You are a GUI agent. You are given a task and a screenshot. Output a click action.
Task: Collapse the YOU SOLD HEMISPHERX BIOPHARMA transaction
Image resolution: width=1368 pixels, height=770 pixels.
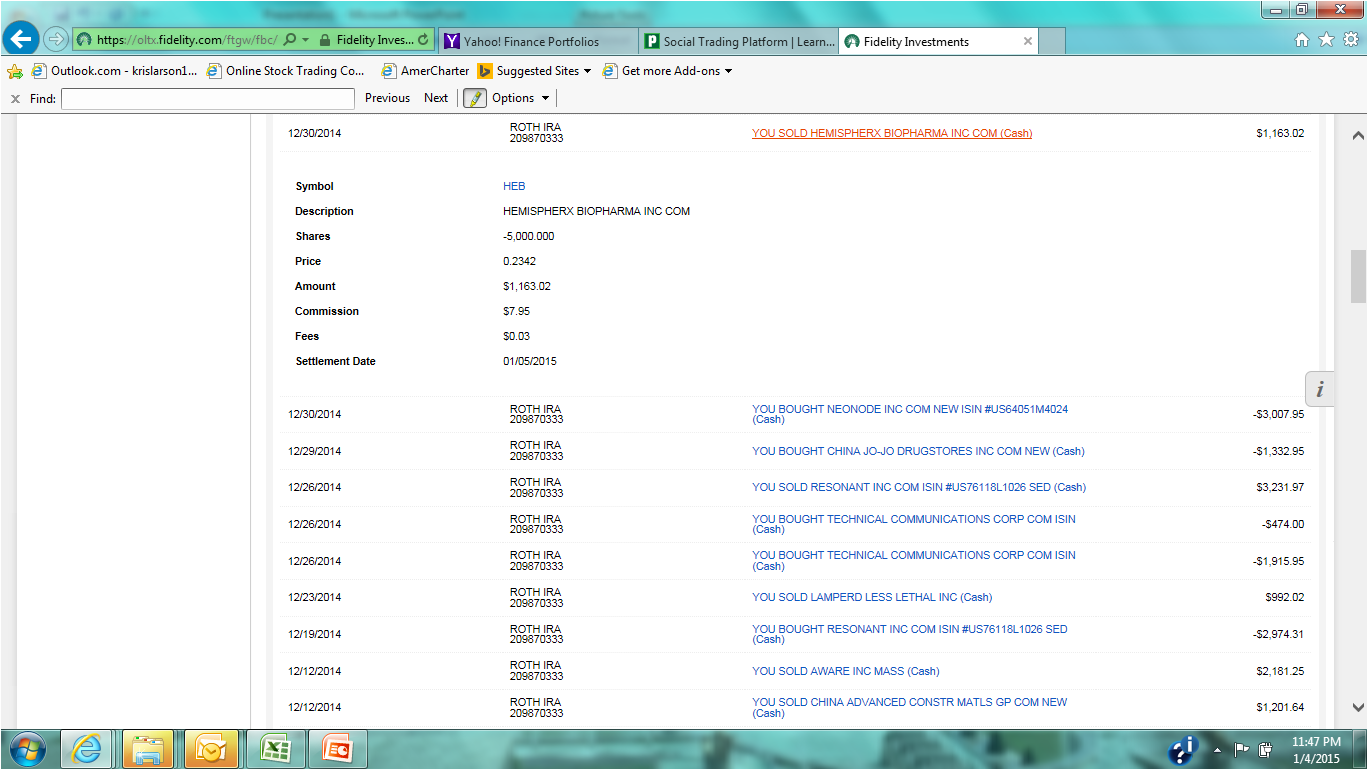tap(891, 133)
